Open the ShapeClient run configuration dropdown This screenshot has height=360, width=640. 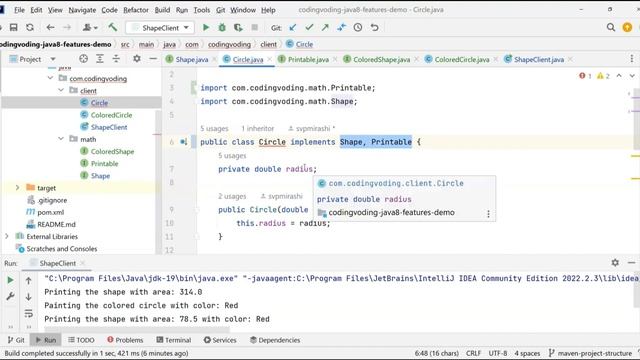[160, 28]
